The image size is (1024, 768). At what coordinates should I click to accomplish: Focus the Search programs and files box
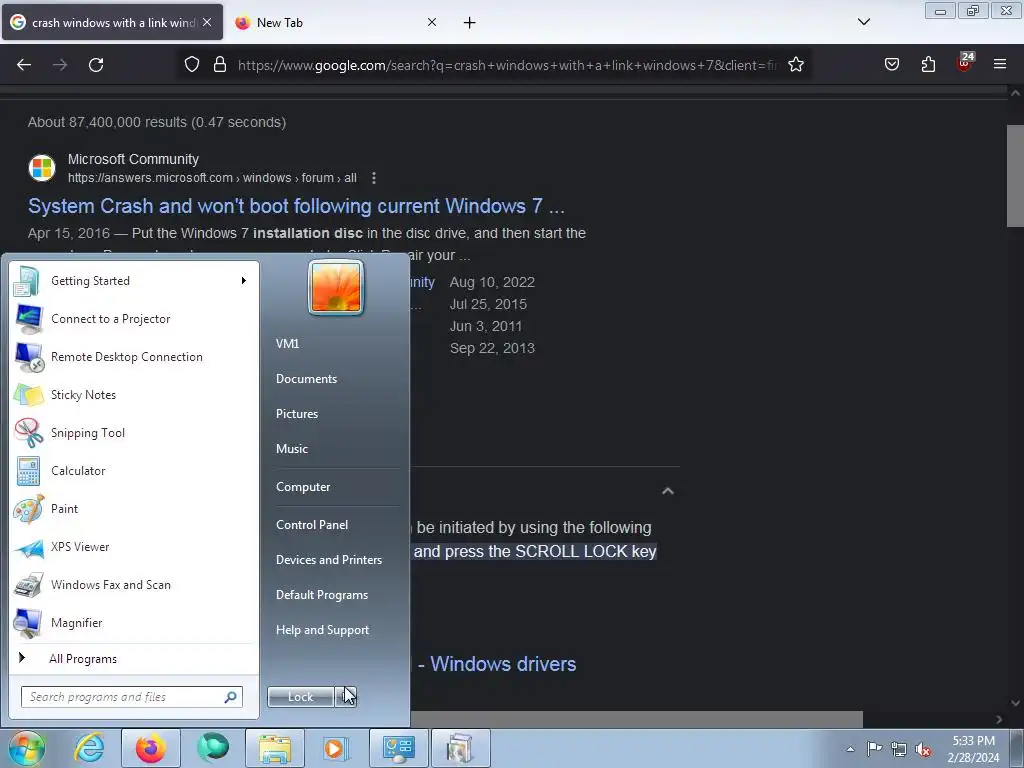(132, 697)
